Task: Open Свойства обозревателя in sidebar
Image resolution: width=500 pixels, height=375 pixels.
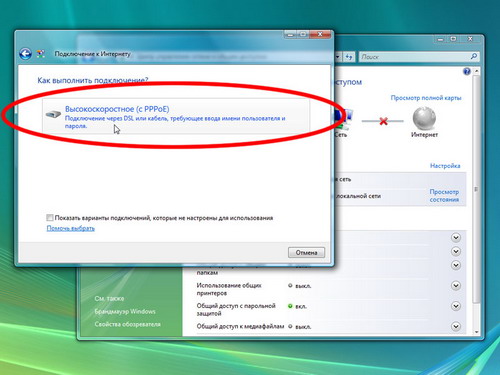Action: pos(127,324)
